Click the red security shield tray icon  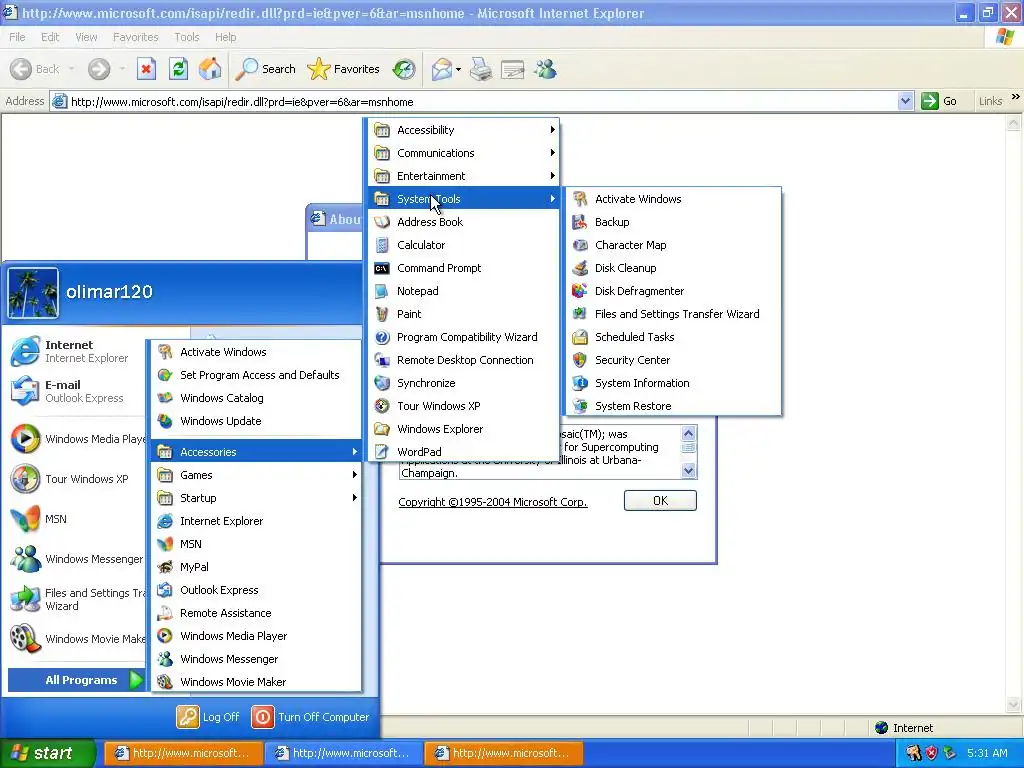tap(931, 753)
